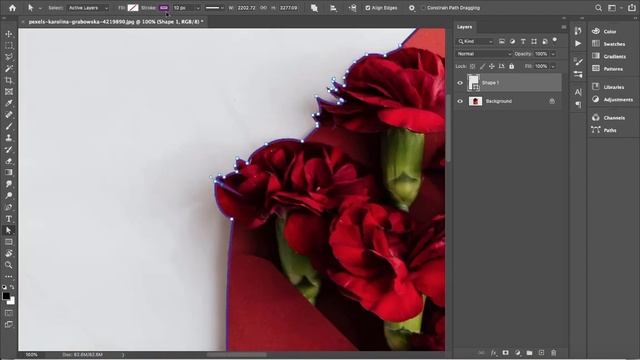Click the Home icon in options bar
This screenshot has width=640, height=360.
[13, 8]
